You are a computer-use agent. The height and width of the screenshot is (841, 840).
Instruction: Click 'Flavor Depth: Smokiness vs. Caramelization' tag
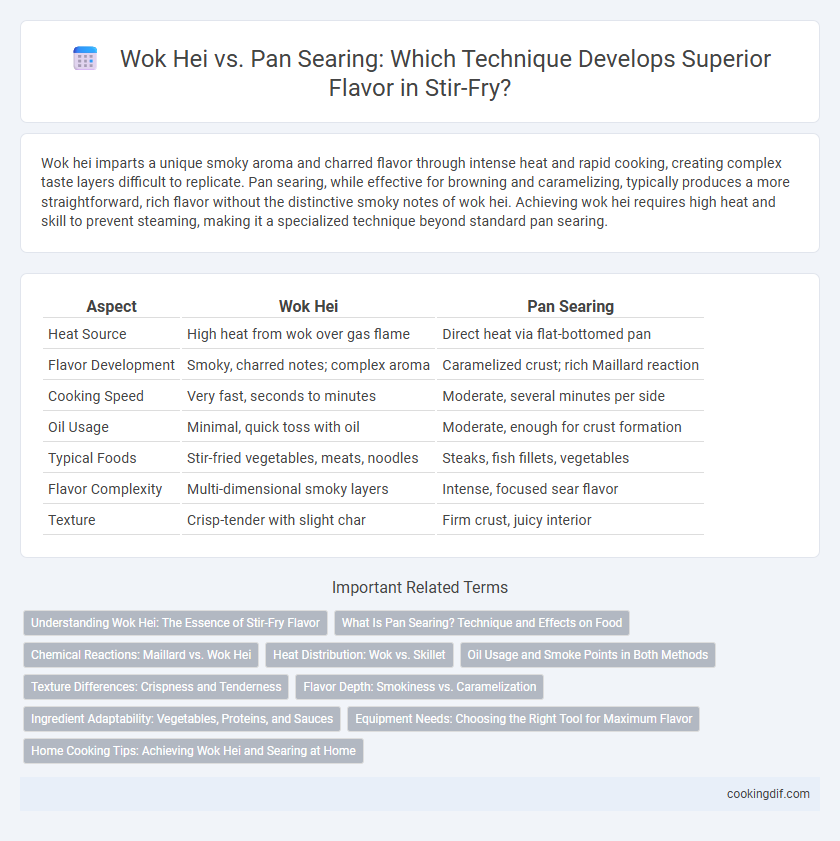tap(419, 687)
